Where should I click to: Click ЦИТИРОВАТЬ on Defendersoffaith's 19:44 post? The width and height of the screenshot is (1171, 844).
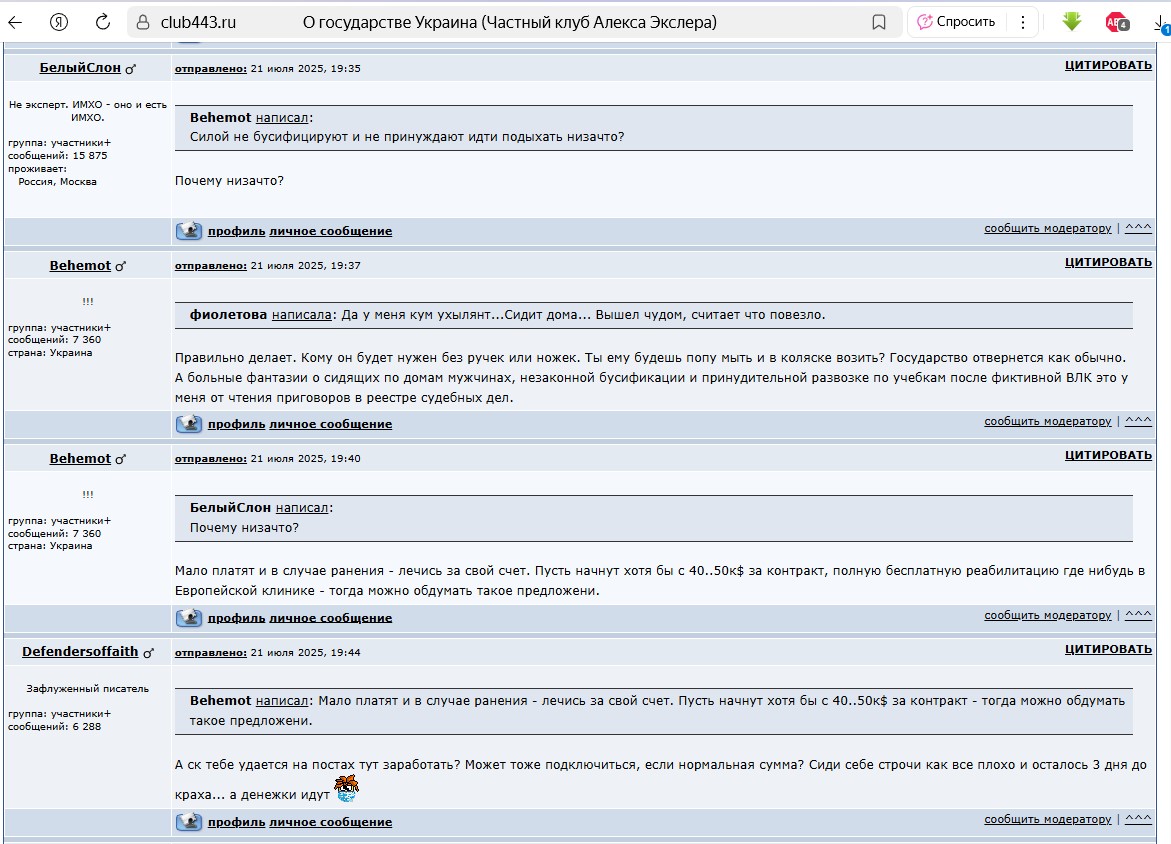tap(1108, 649)
